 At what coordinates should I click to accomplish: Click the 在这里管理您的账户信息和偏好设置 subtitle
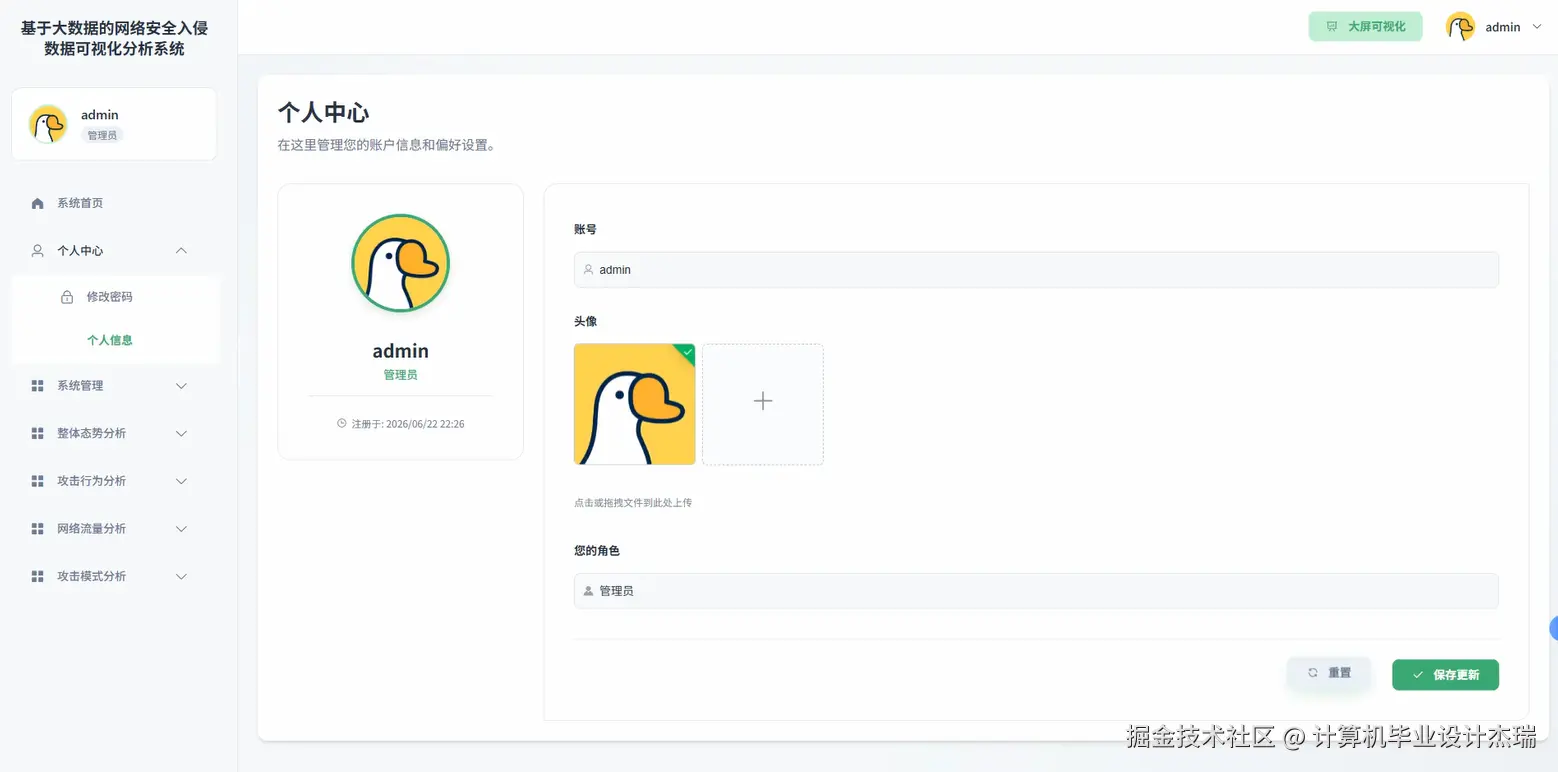pos(387,145)
